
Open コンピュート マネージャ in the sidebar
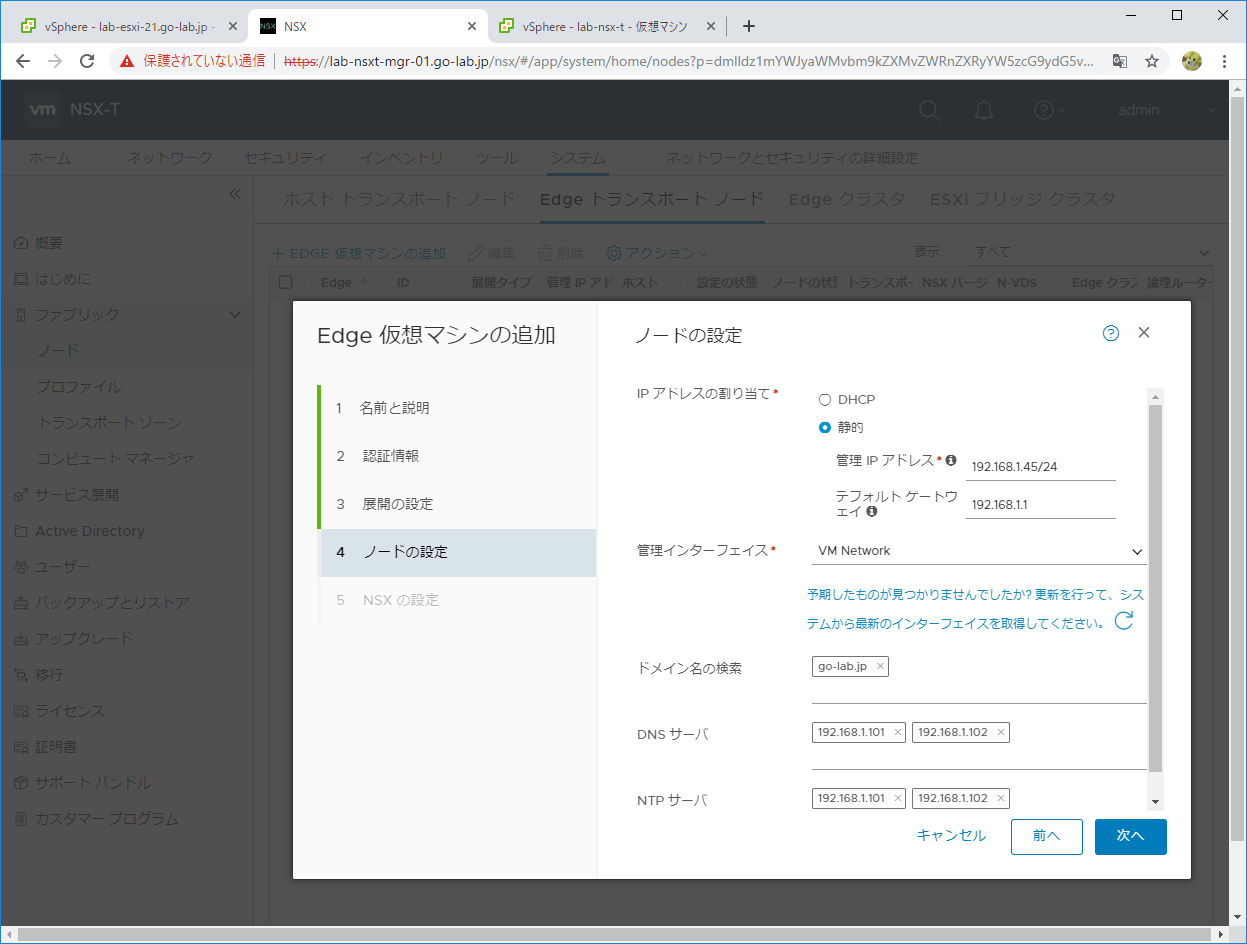point(115,459)
